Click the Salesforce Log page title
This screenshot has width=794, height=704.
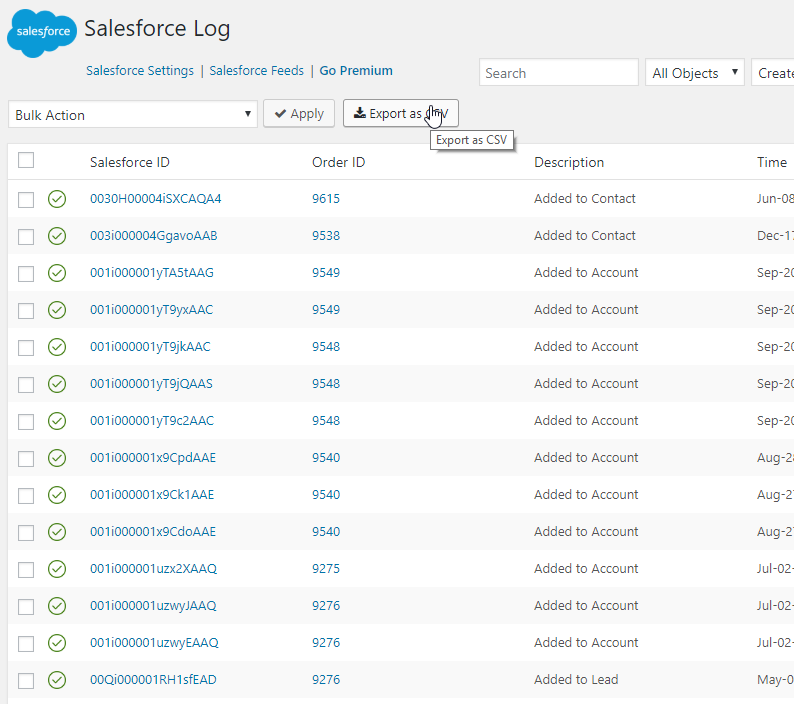[157, 28]
